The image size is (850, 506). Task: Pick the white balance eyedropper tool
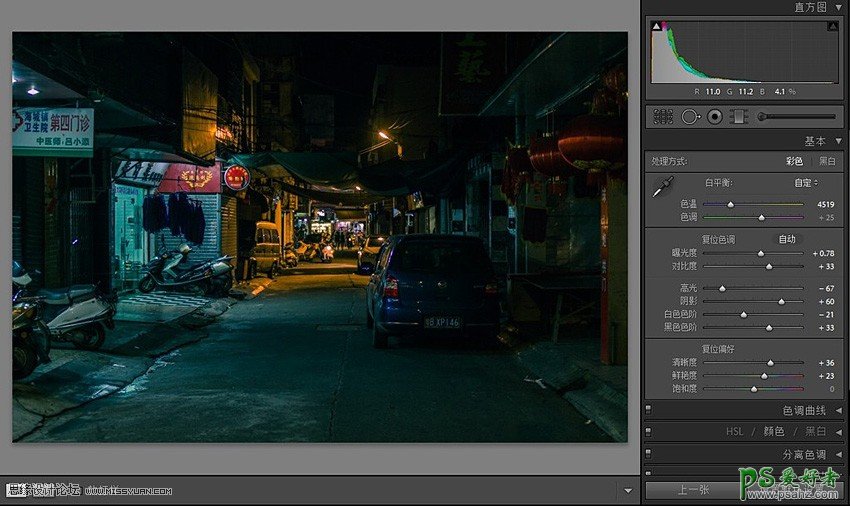[662, 187]
